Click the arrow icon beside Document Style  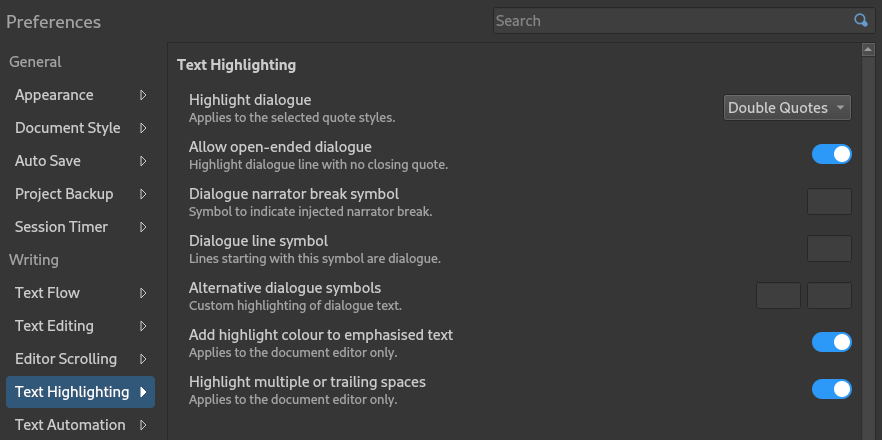(143, 128)
